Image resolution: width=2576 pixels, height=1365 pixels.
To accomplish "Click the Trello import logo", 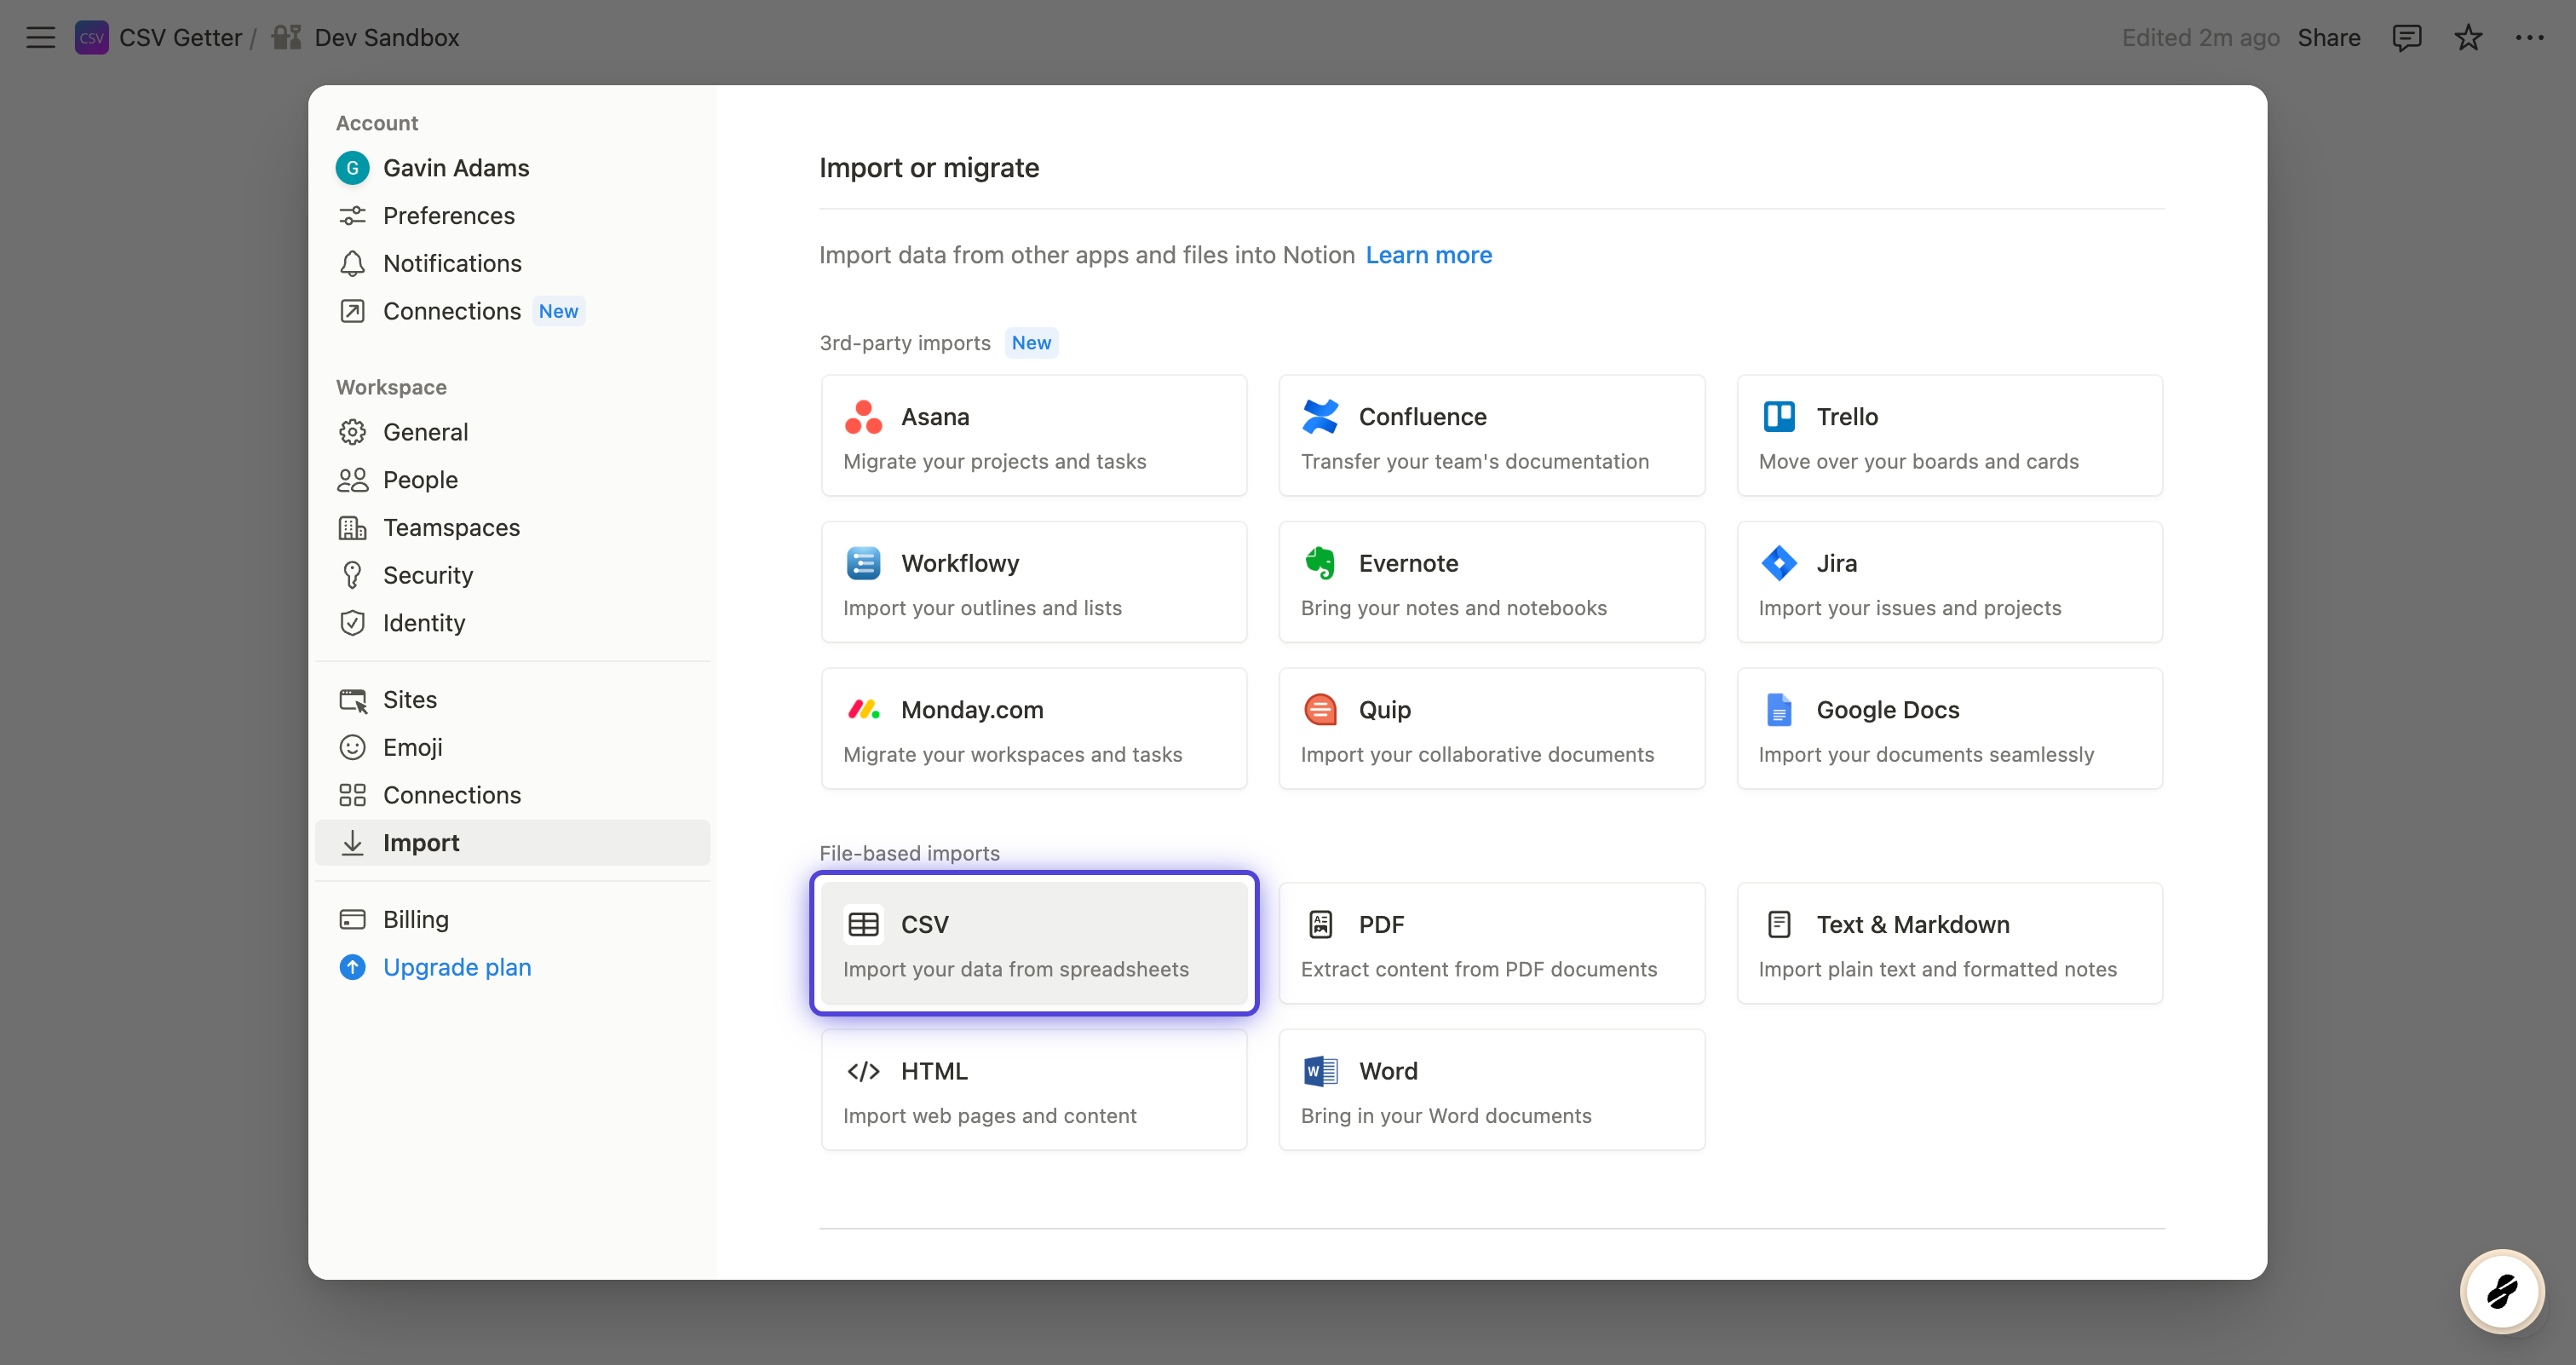I will [1778, 417].
